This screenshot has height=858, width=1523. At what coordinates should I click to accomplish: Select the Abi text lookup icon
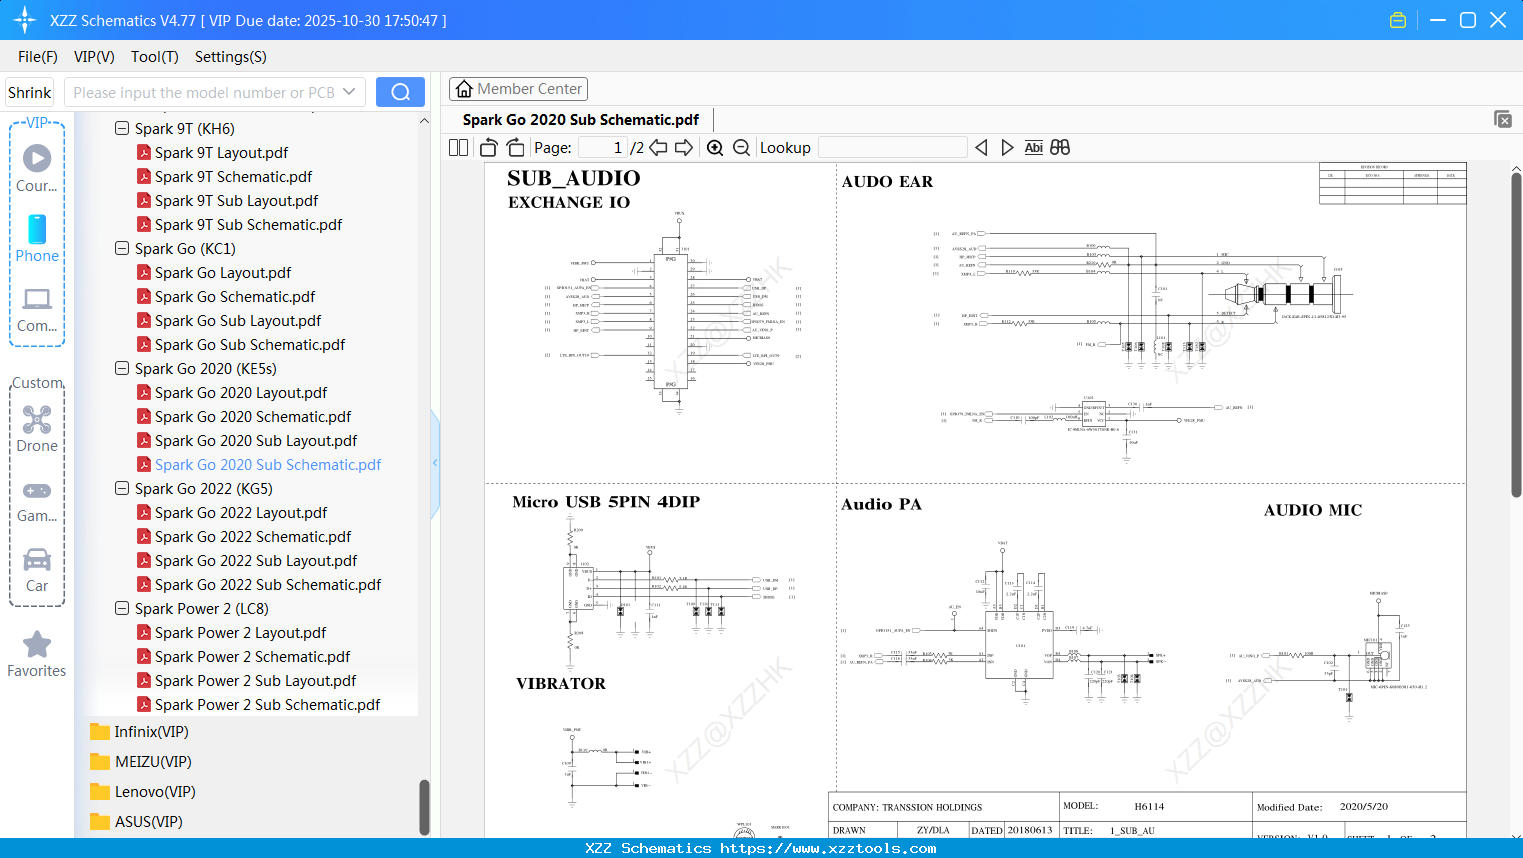[1033, 147]
